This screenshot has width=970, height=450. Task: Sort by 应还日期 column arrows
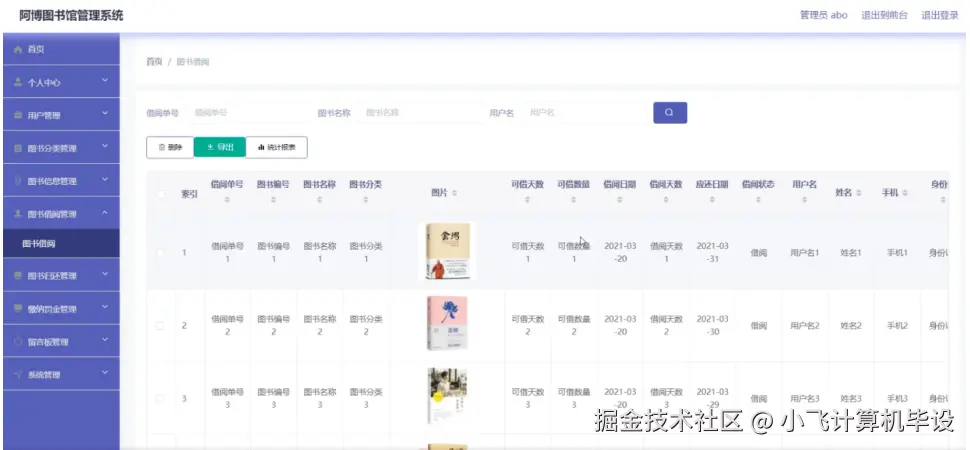[712, 200]
